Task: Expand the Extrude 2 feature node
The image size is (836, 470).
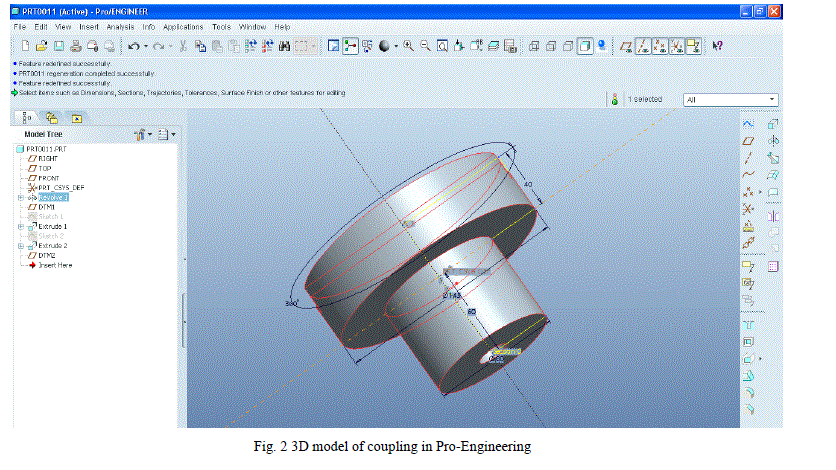Action: point(20,245)
